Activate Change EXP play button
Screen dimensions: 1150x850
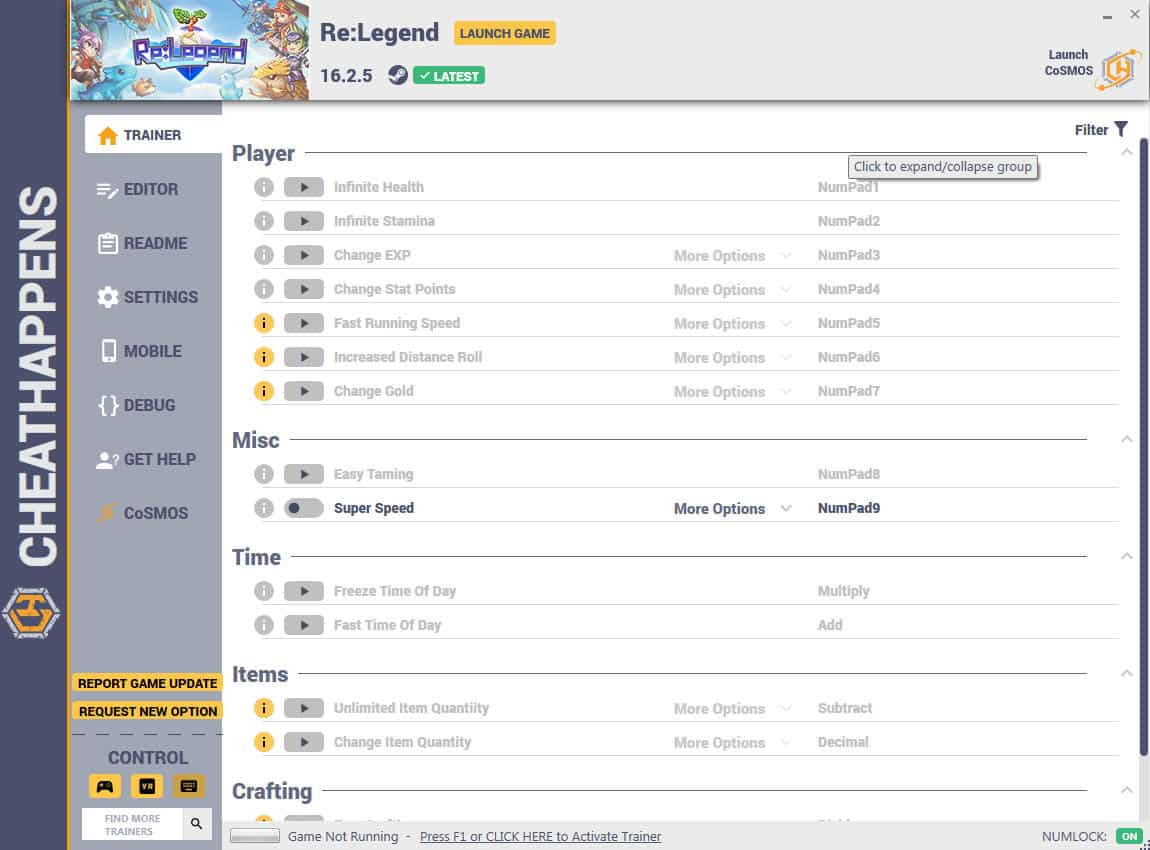pyautogui.click(x=304, y=255)
